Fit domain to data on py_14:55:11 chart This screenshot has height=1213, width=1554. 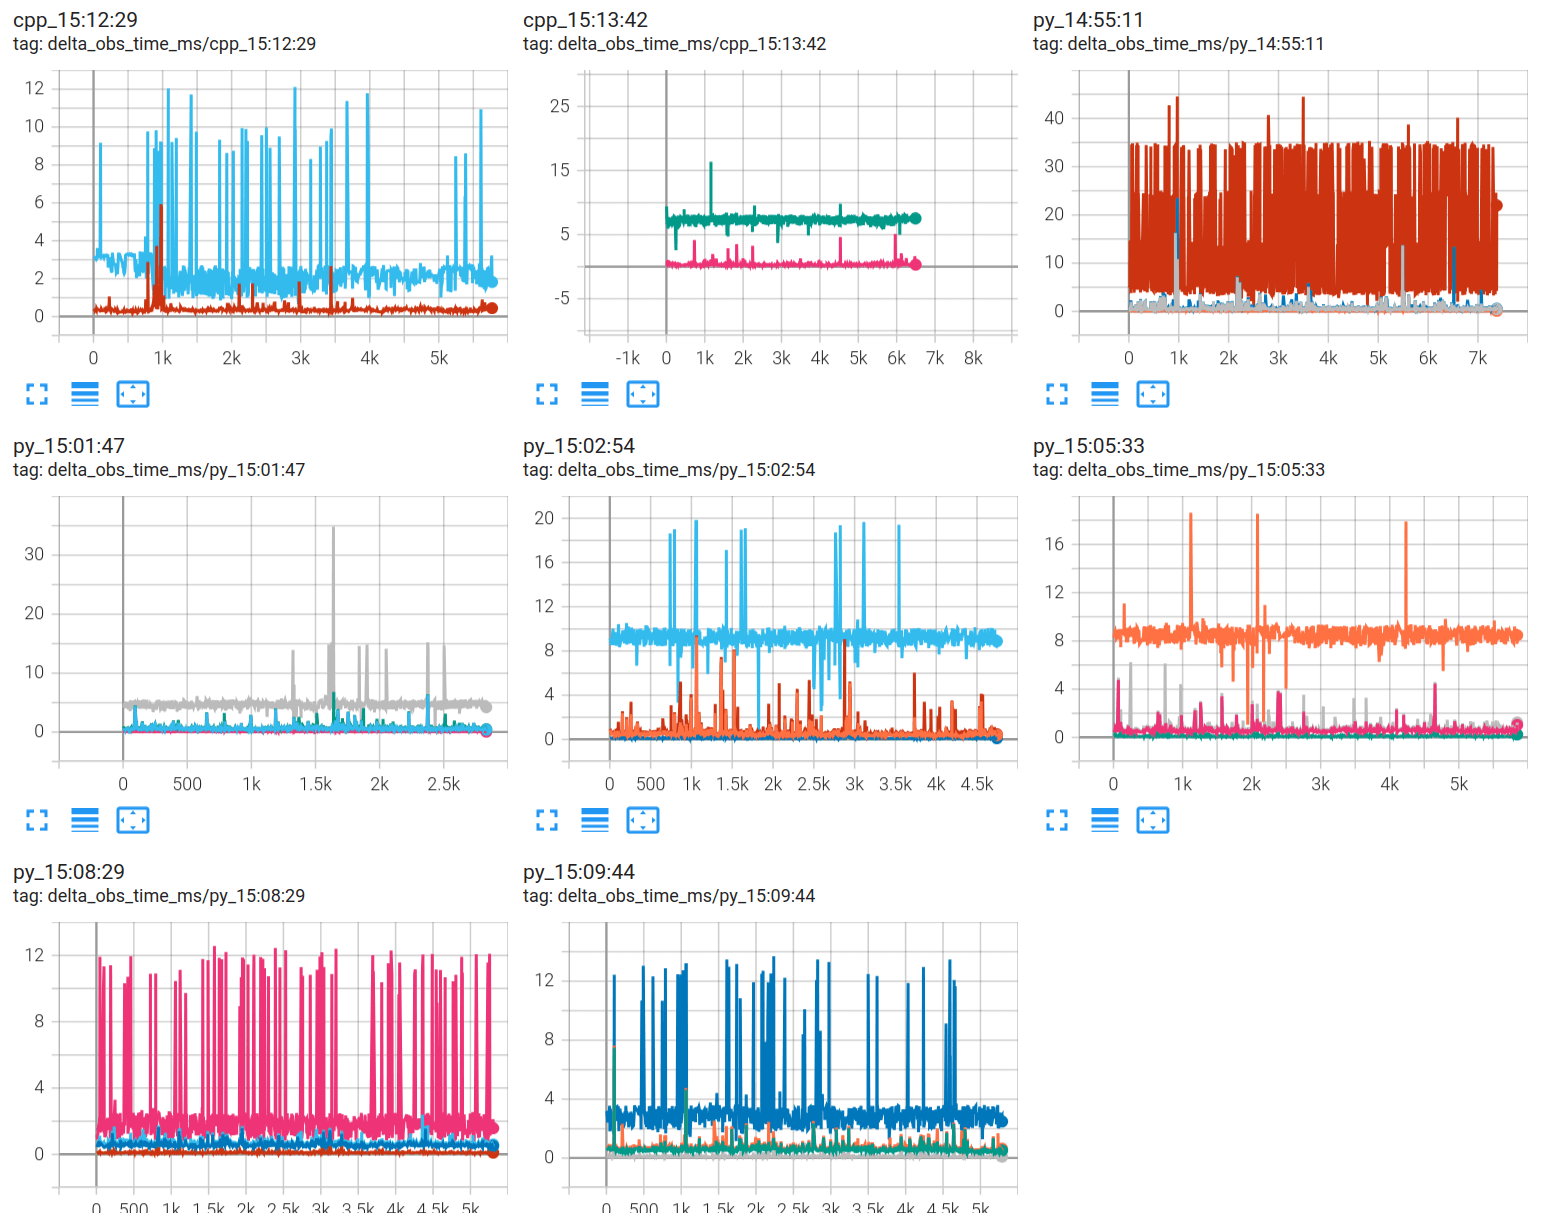[x=1153, y=394]
